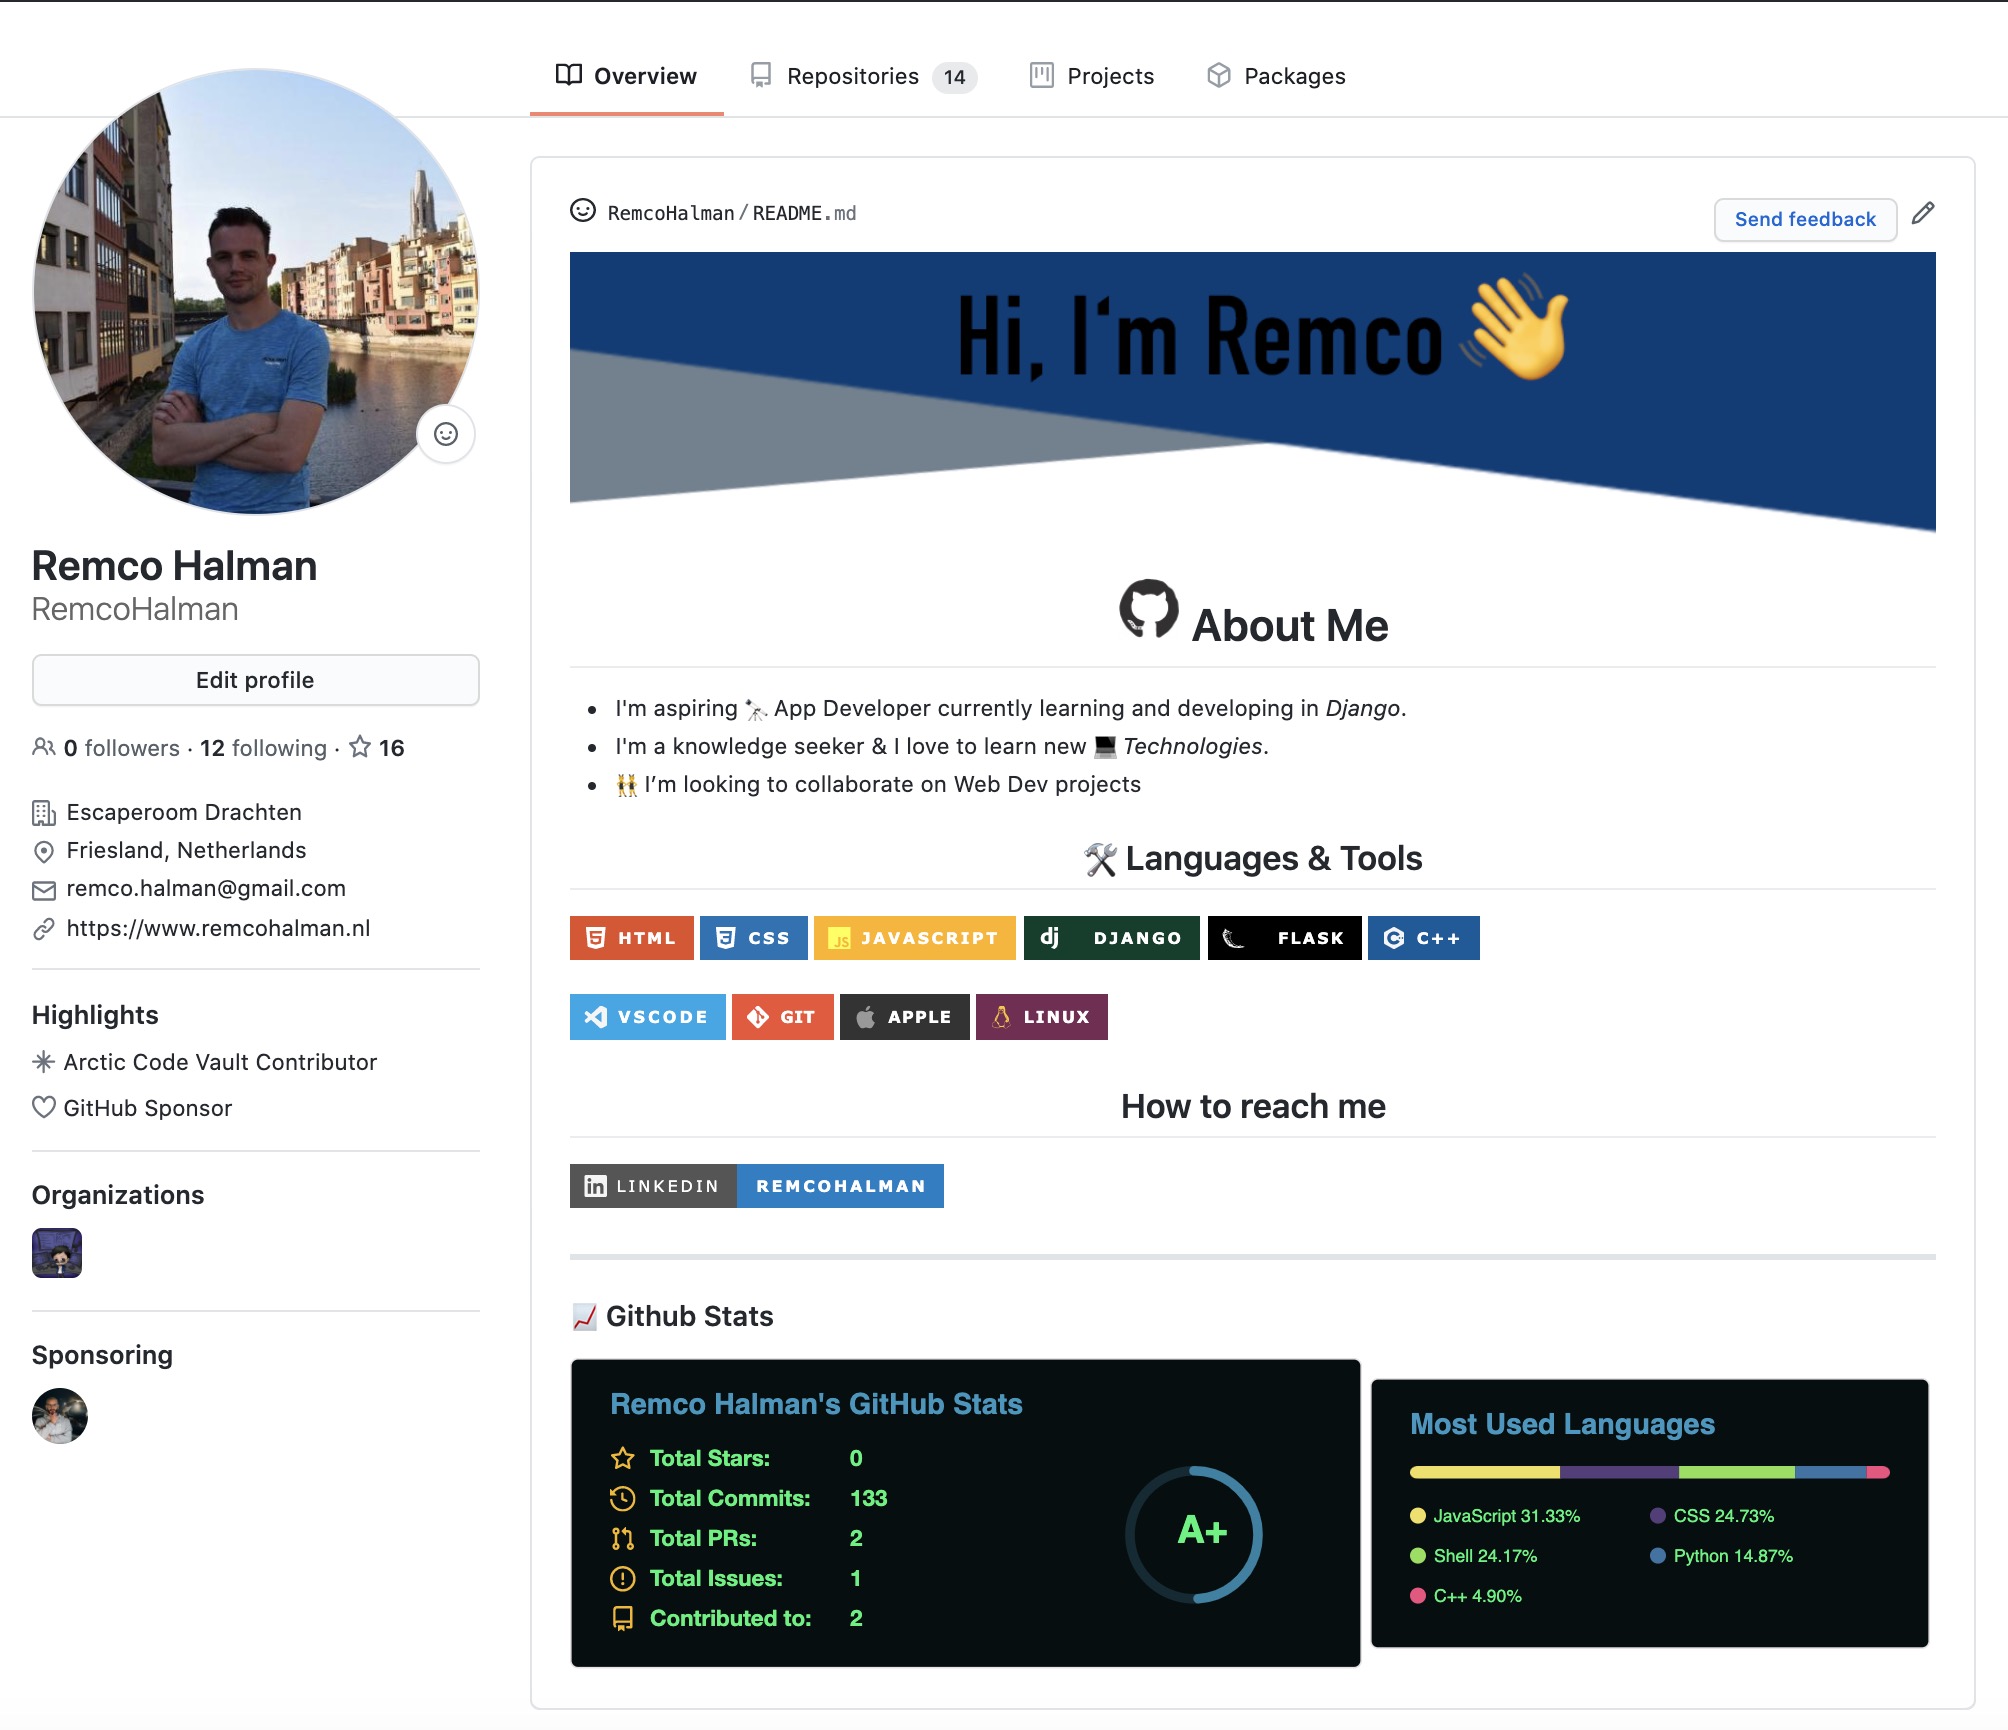This screenshot has width=2008, height=1730.
Task: Click the Organizations section avatar
Action: click(x=58, y=1252)
